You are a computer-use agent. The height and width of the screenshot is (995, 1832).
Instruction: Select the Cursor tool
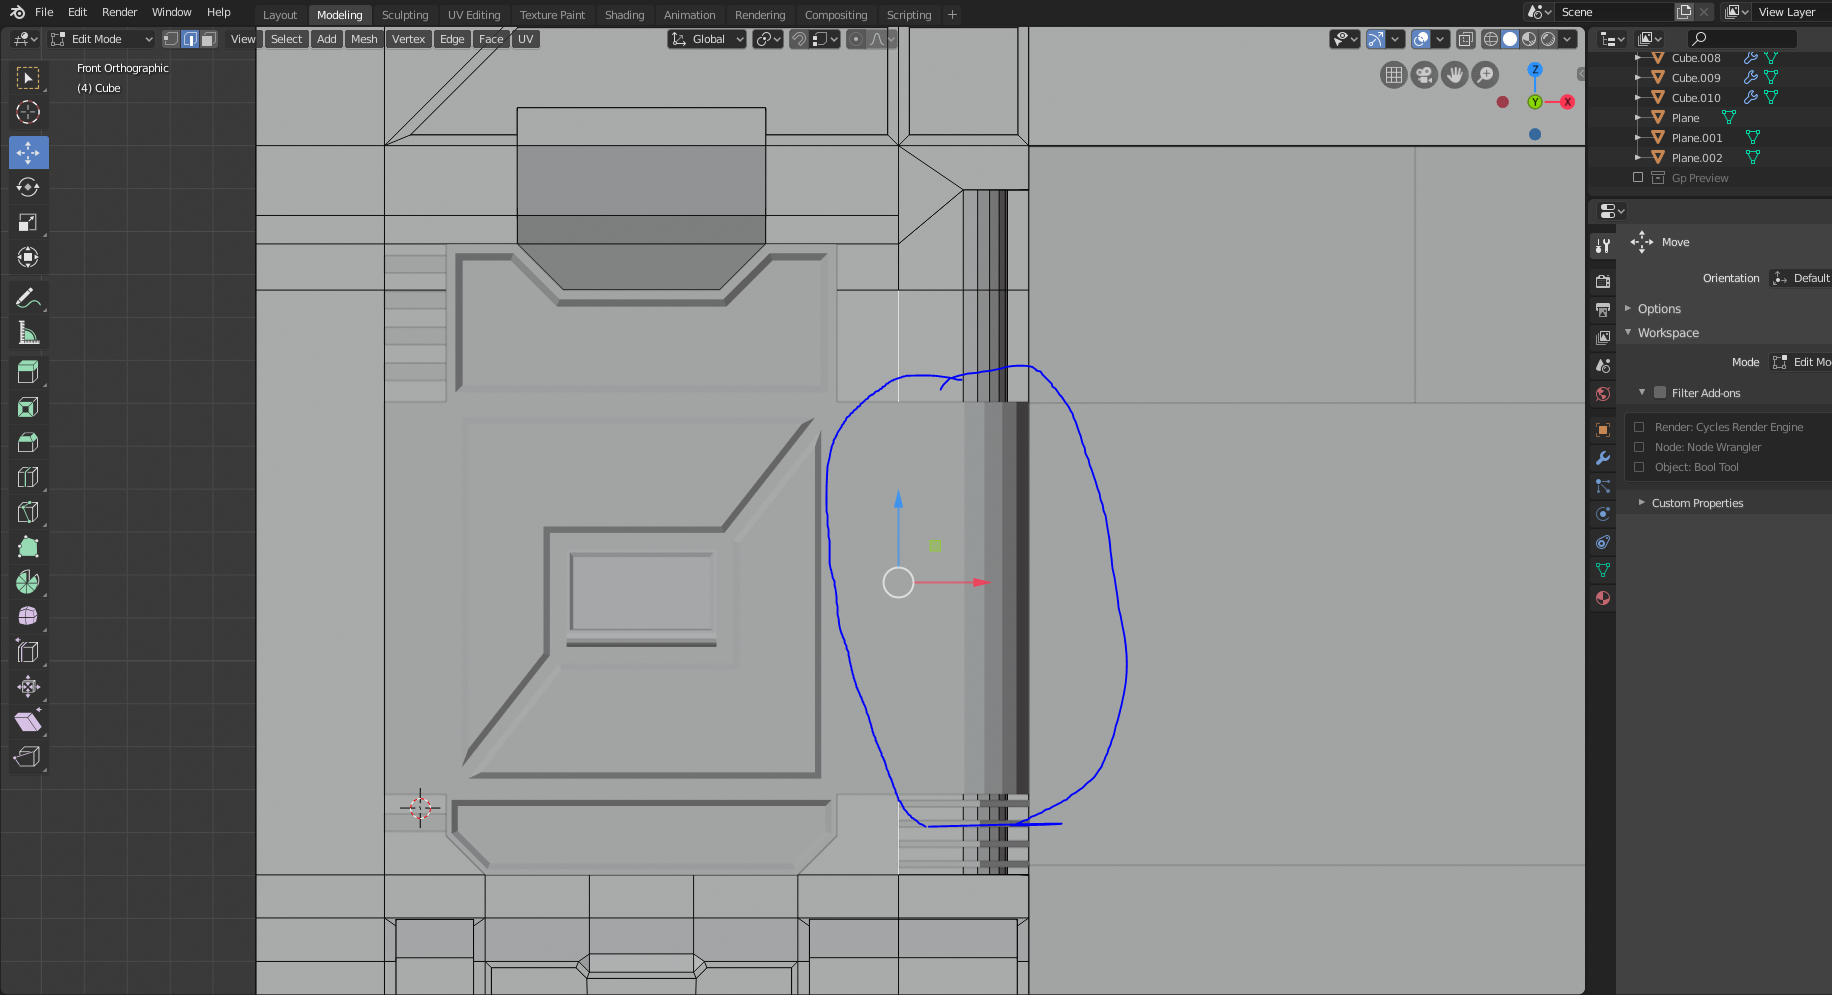coord(28,112)
